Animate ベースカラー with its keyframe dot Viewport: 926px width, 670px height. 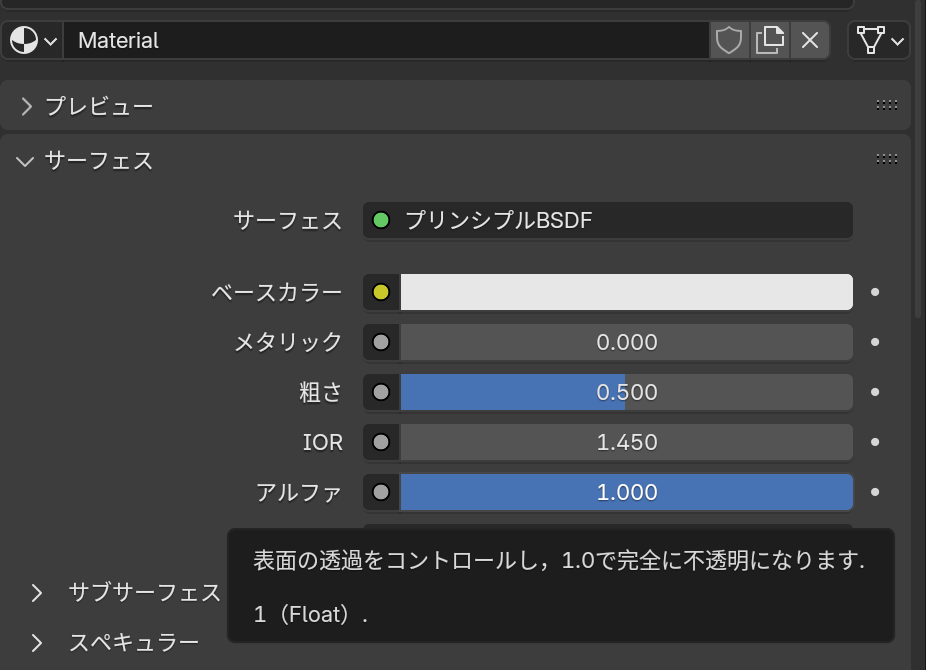pos(875,292)
